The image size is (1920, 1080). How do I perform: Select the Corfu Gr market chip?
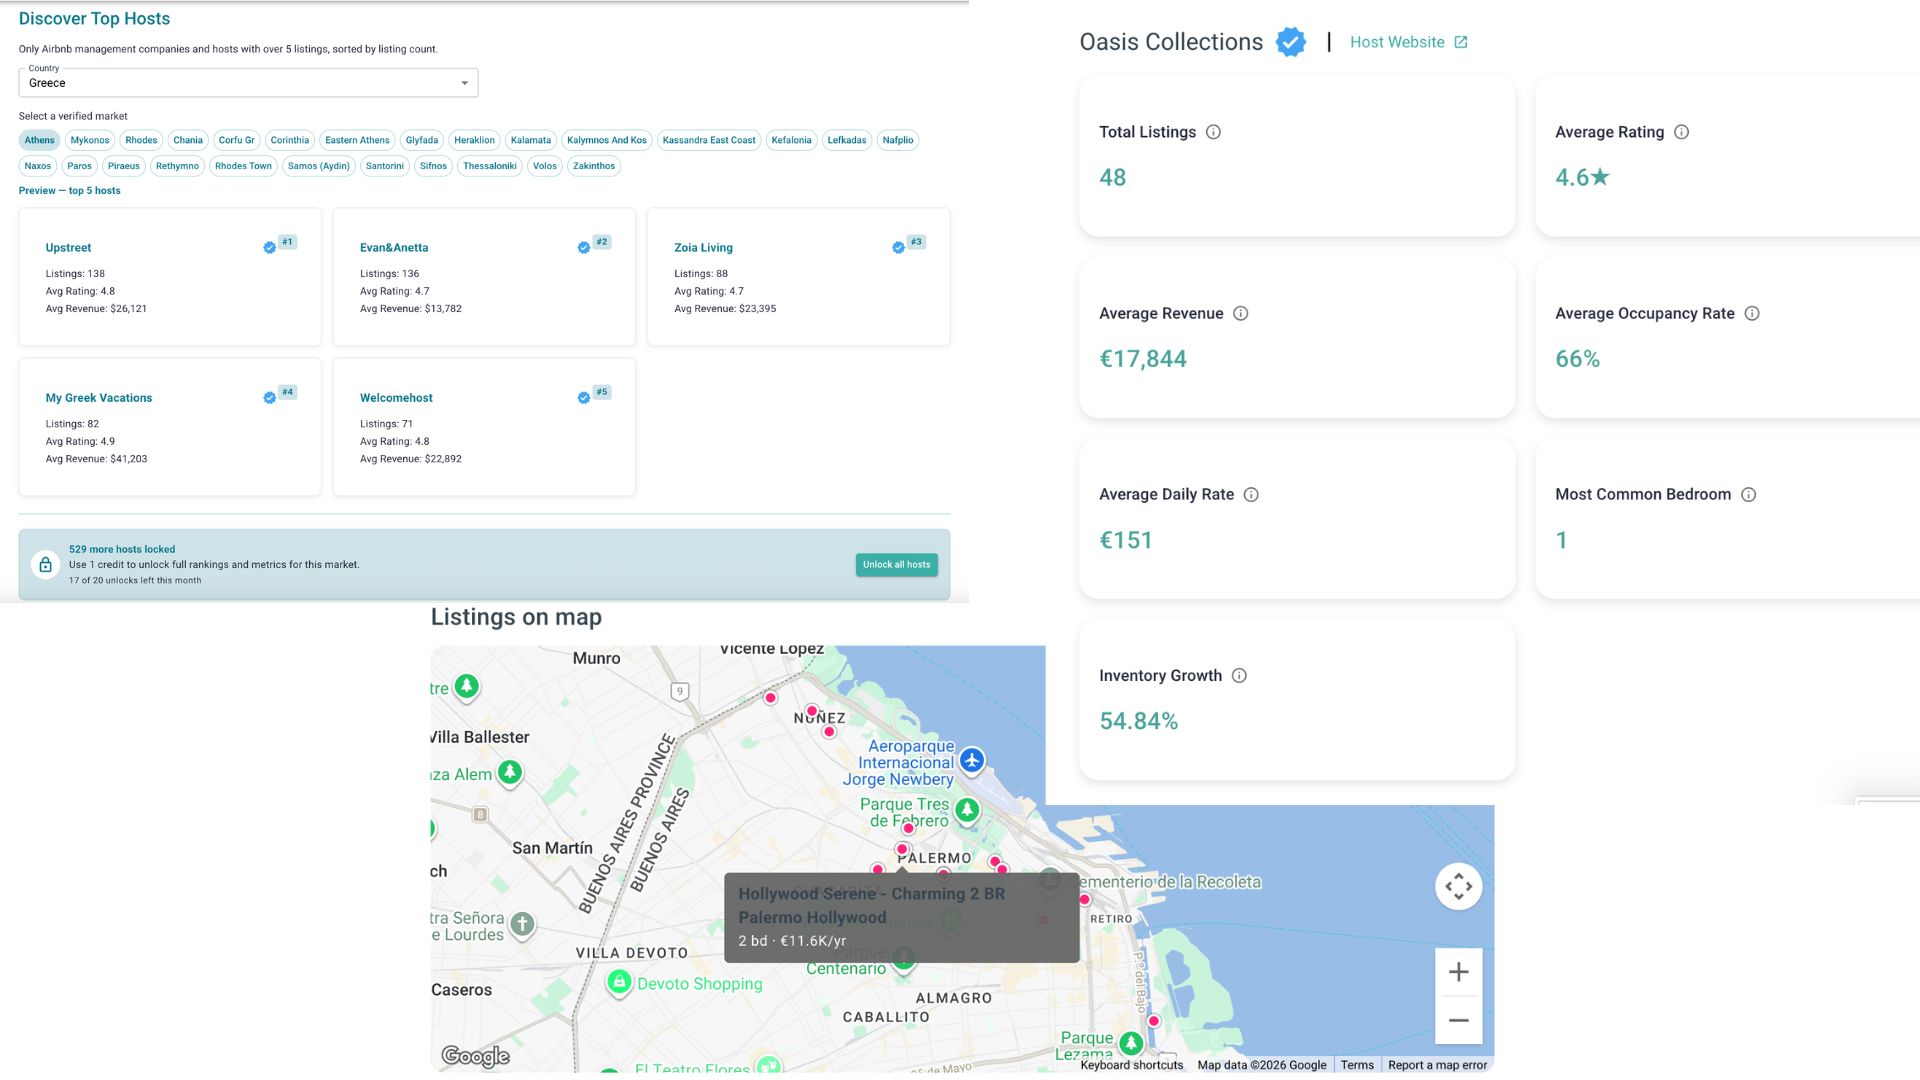(237, 140)
